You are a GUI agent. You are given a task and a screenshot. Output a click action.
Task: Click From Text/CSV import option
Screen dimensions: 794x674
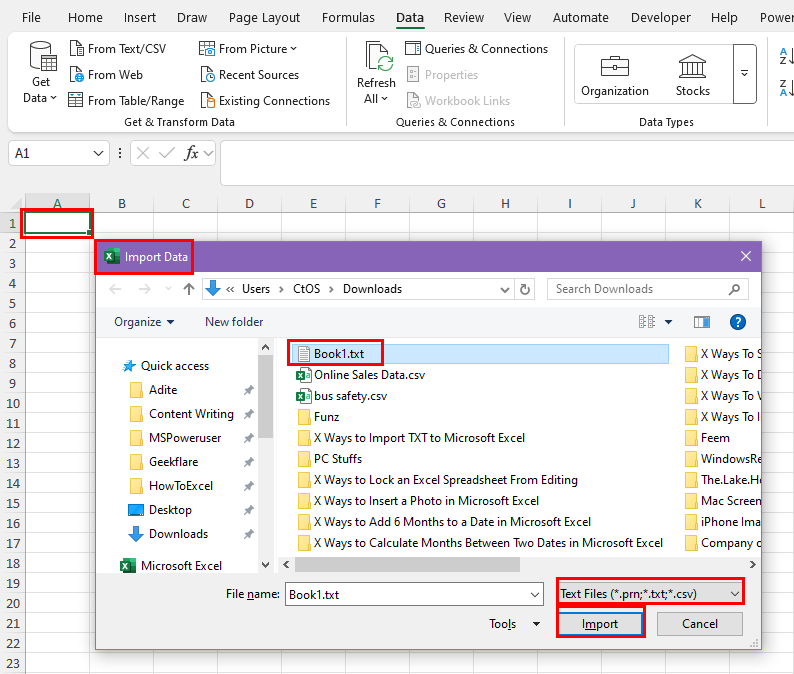(x=117, y=49)
